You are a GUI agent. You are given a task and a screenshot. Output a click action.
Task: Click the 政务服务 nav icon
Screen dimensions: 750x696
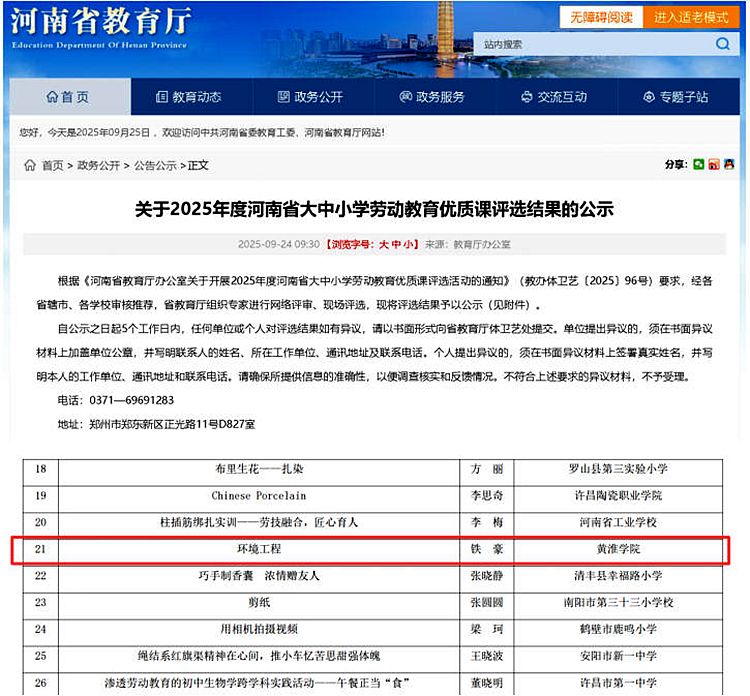(405, 97)
